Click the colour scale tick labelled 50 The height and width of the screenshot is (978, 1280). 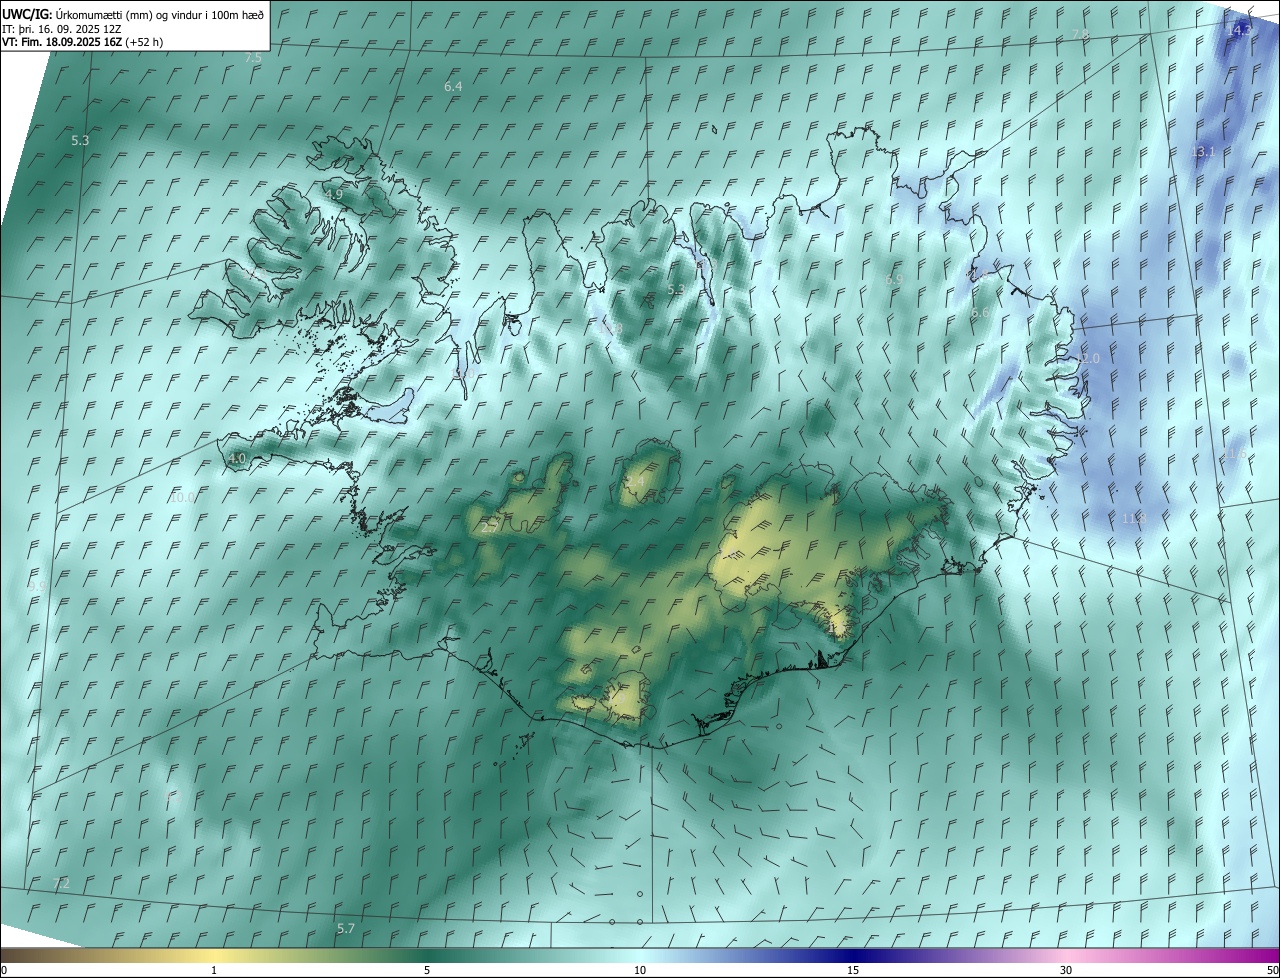point(1272,970)
